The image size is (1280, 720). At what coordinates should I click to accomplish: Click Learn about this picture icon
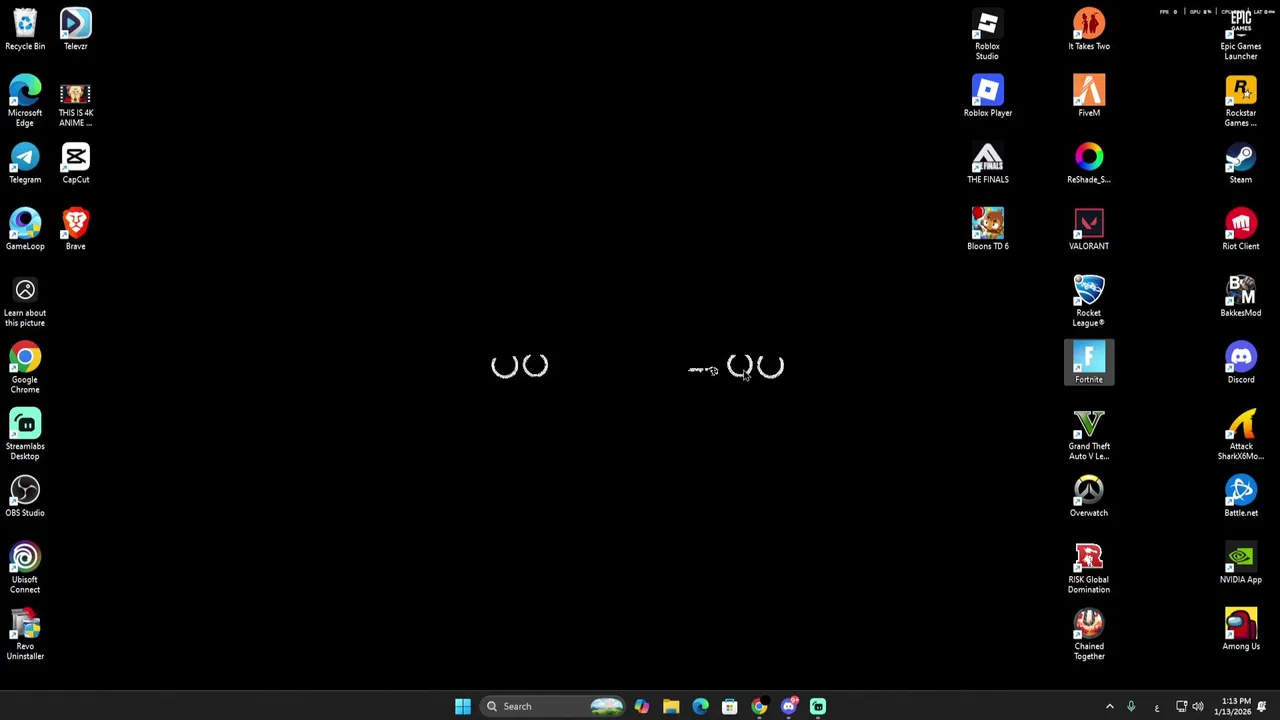pyautogui.click(x=25, y=301)
